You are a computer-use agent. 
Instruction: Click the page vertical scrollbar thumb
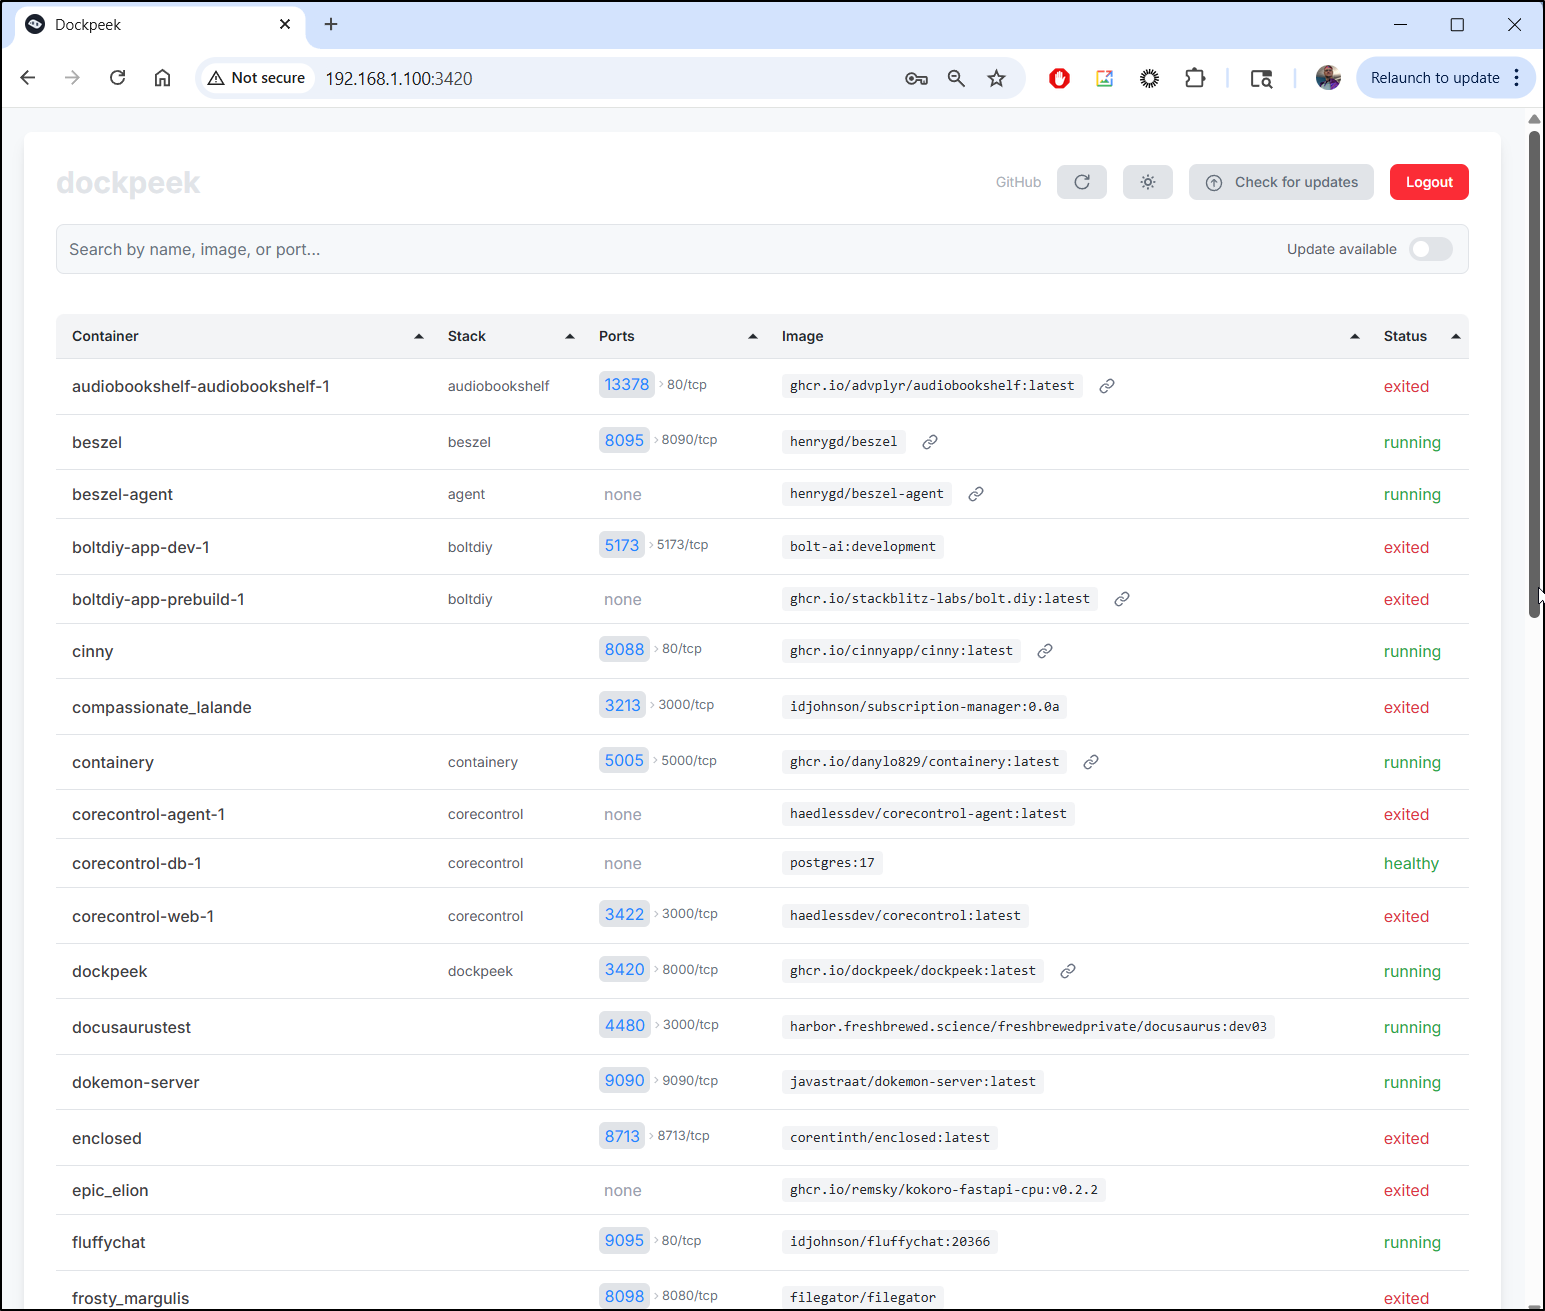click(1535, 375)
